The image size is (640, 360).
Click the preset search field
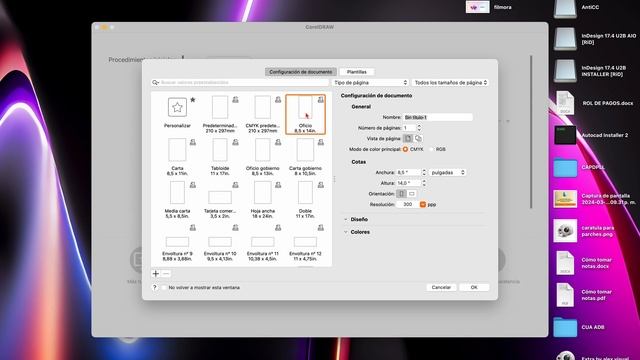240,82
